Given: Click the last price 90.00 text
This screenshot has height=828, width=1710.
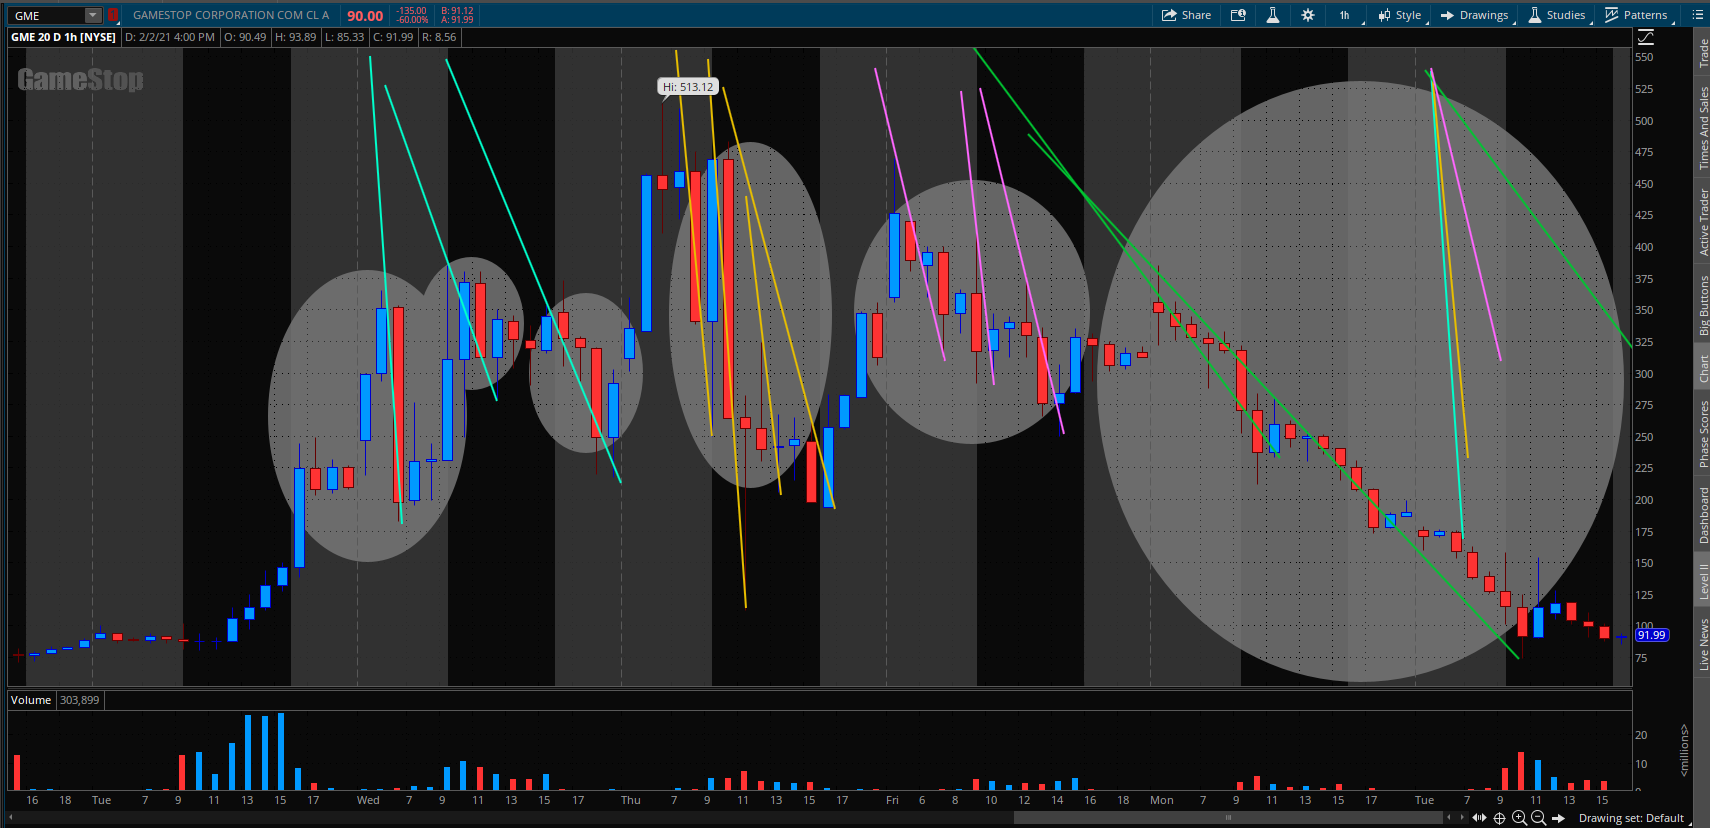Looking at the screenshot, I should (x=365, y=16).
